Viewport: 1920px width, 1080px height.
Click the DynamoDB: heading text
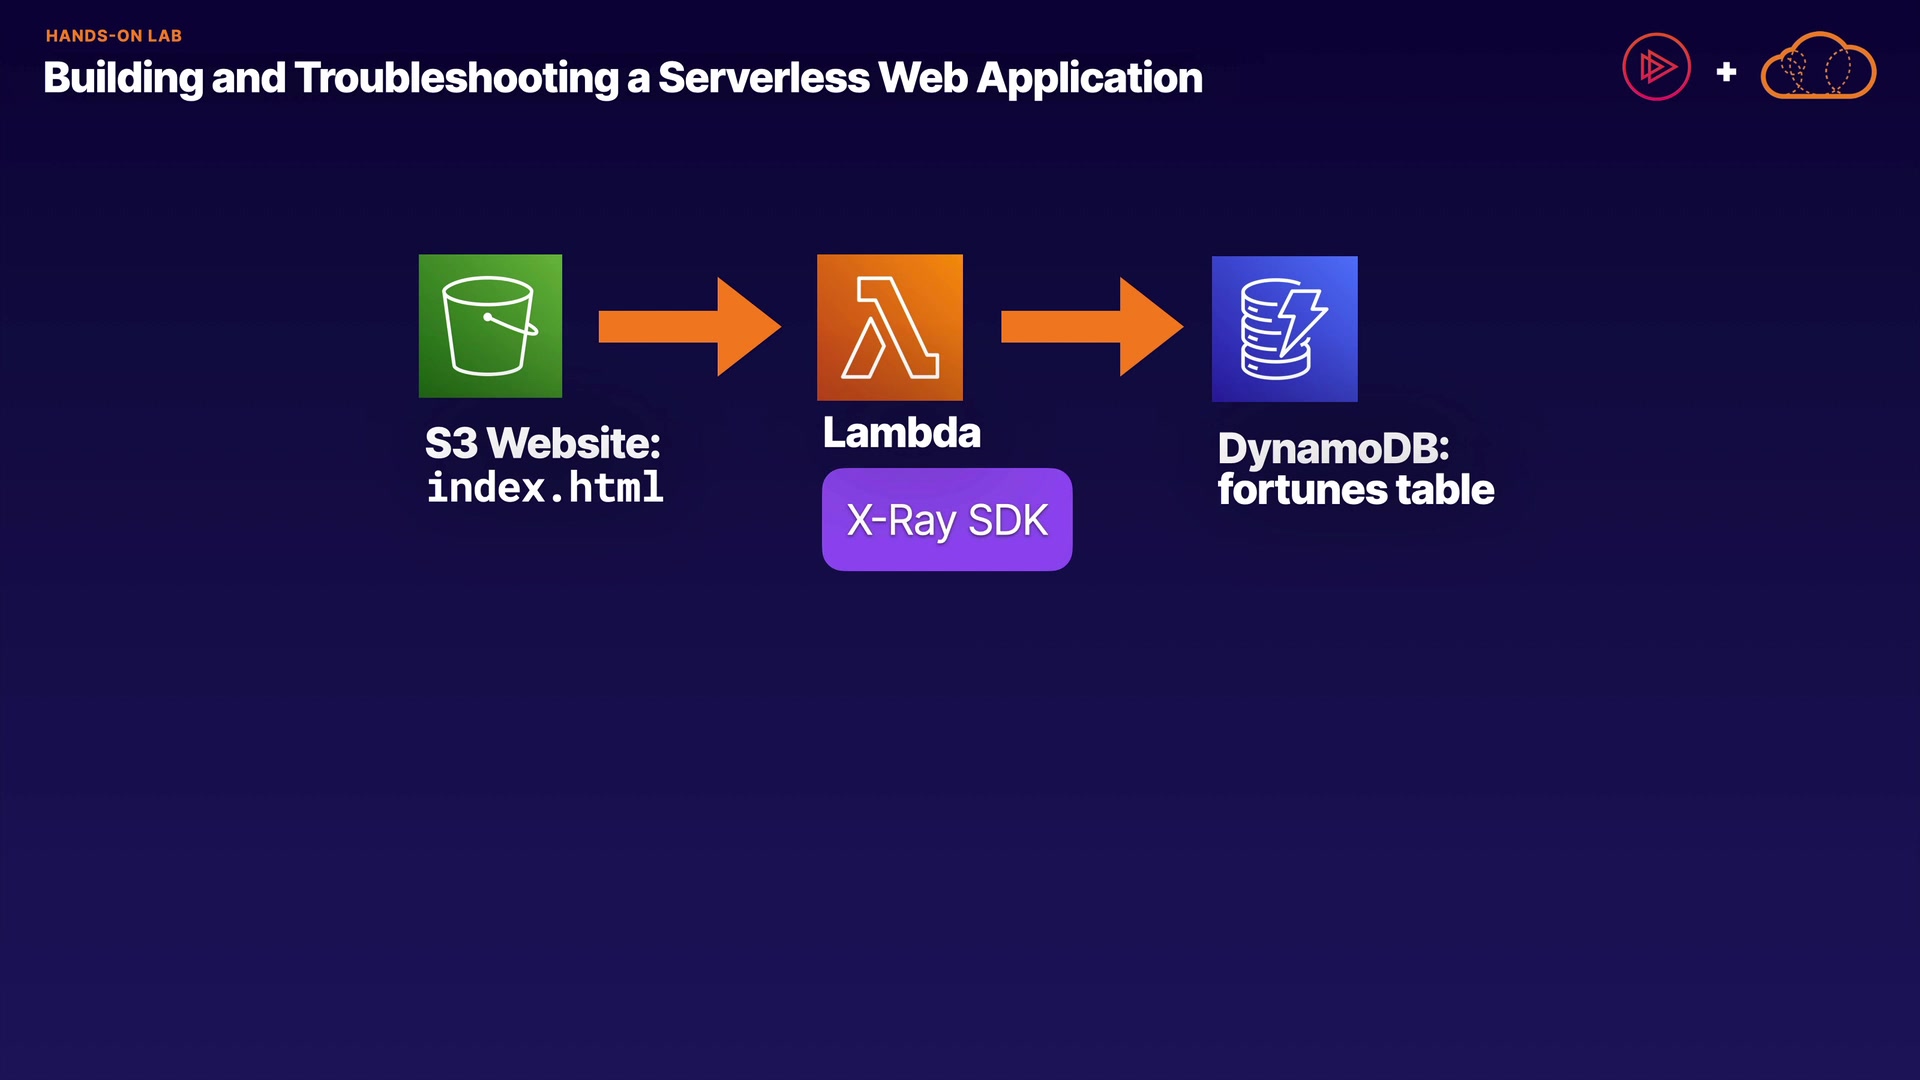(x=1332, y=448)
